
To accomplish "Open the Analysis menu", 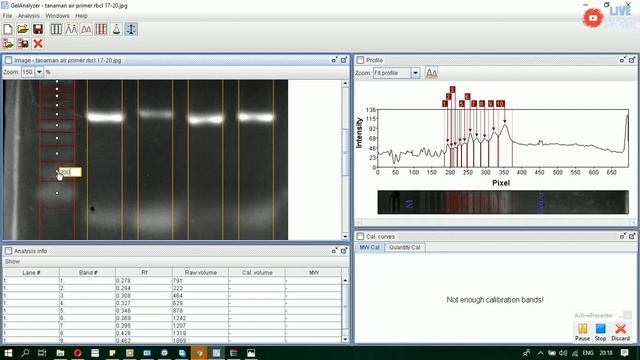I will point(29,16).
